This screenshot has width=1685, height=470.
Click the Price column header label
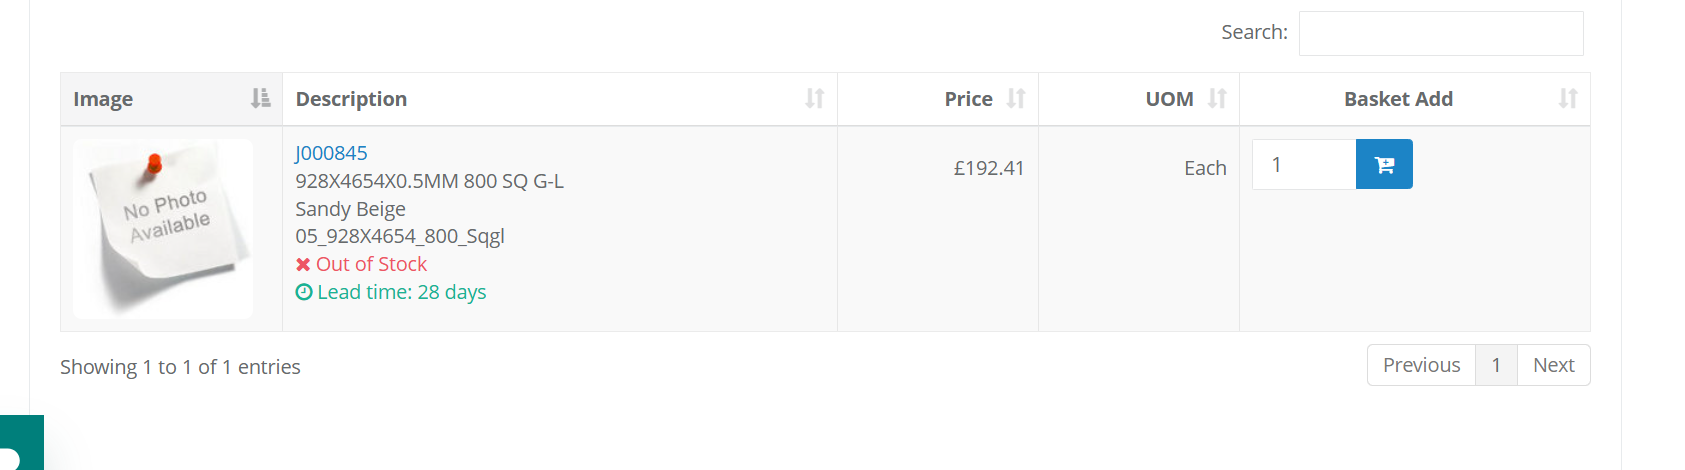coord(968,99)
